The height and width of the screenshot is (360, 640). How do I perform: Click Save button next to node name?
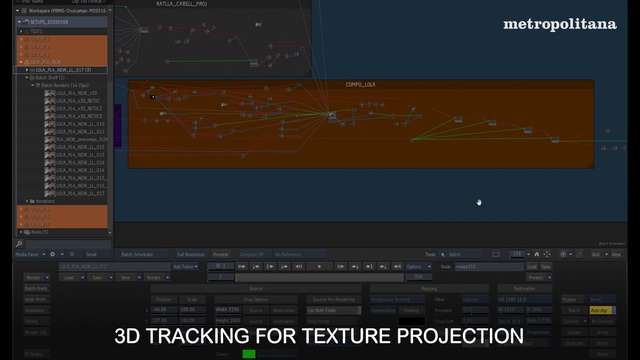[x=546, y=267]
